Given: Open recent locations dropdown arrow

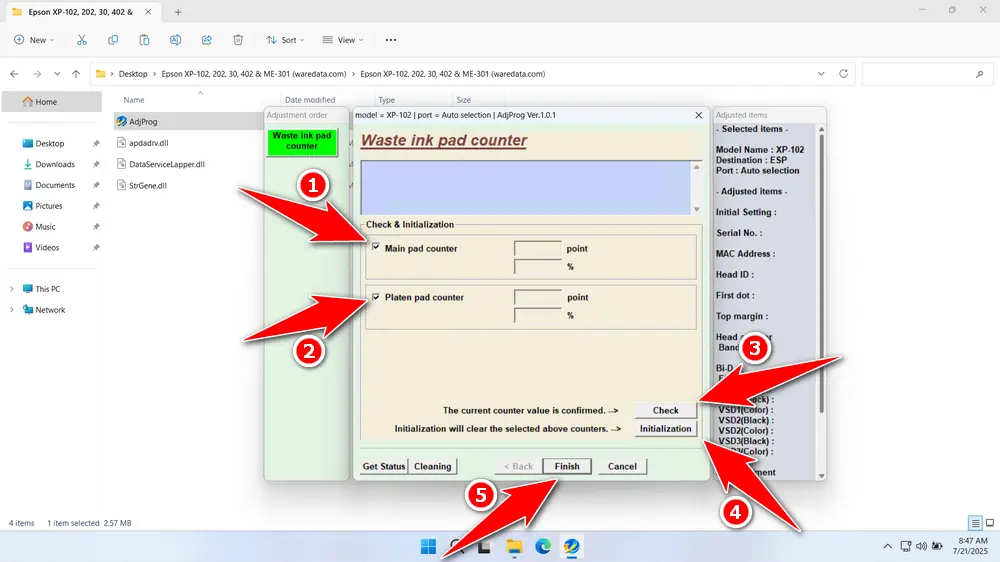Looking at the screenshot, I should tap(57, 74).
